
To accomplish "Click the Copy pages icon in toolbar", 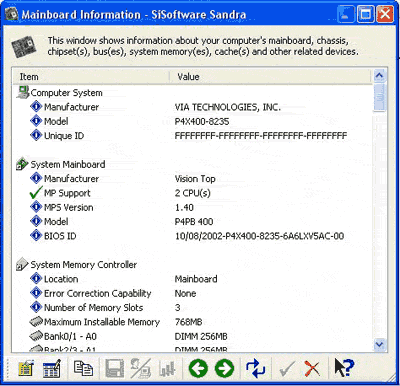I will (83, 368).
